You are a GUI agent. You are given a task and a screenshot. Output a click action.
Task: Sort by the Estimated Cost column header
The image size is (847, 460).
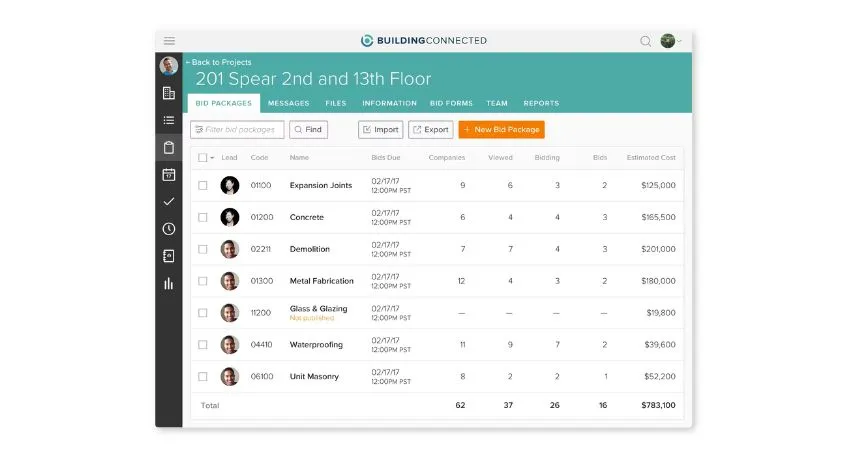[651, 158]
